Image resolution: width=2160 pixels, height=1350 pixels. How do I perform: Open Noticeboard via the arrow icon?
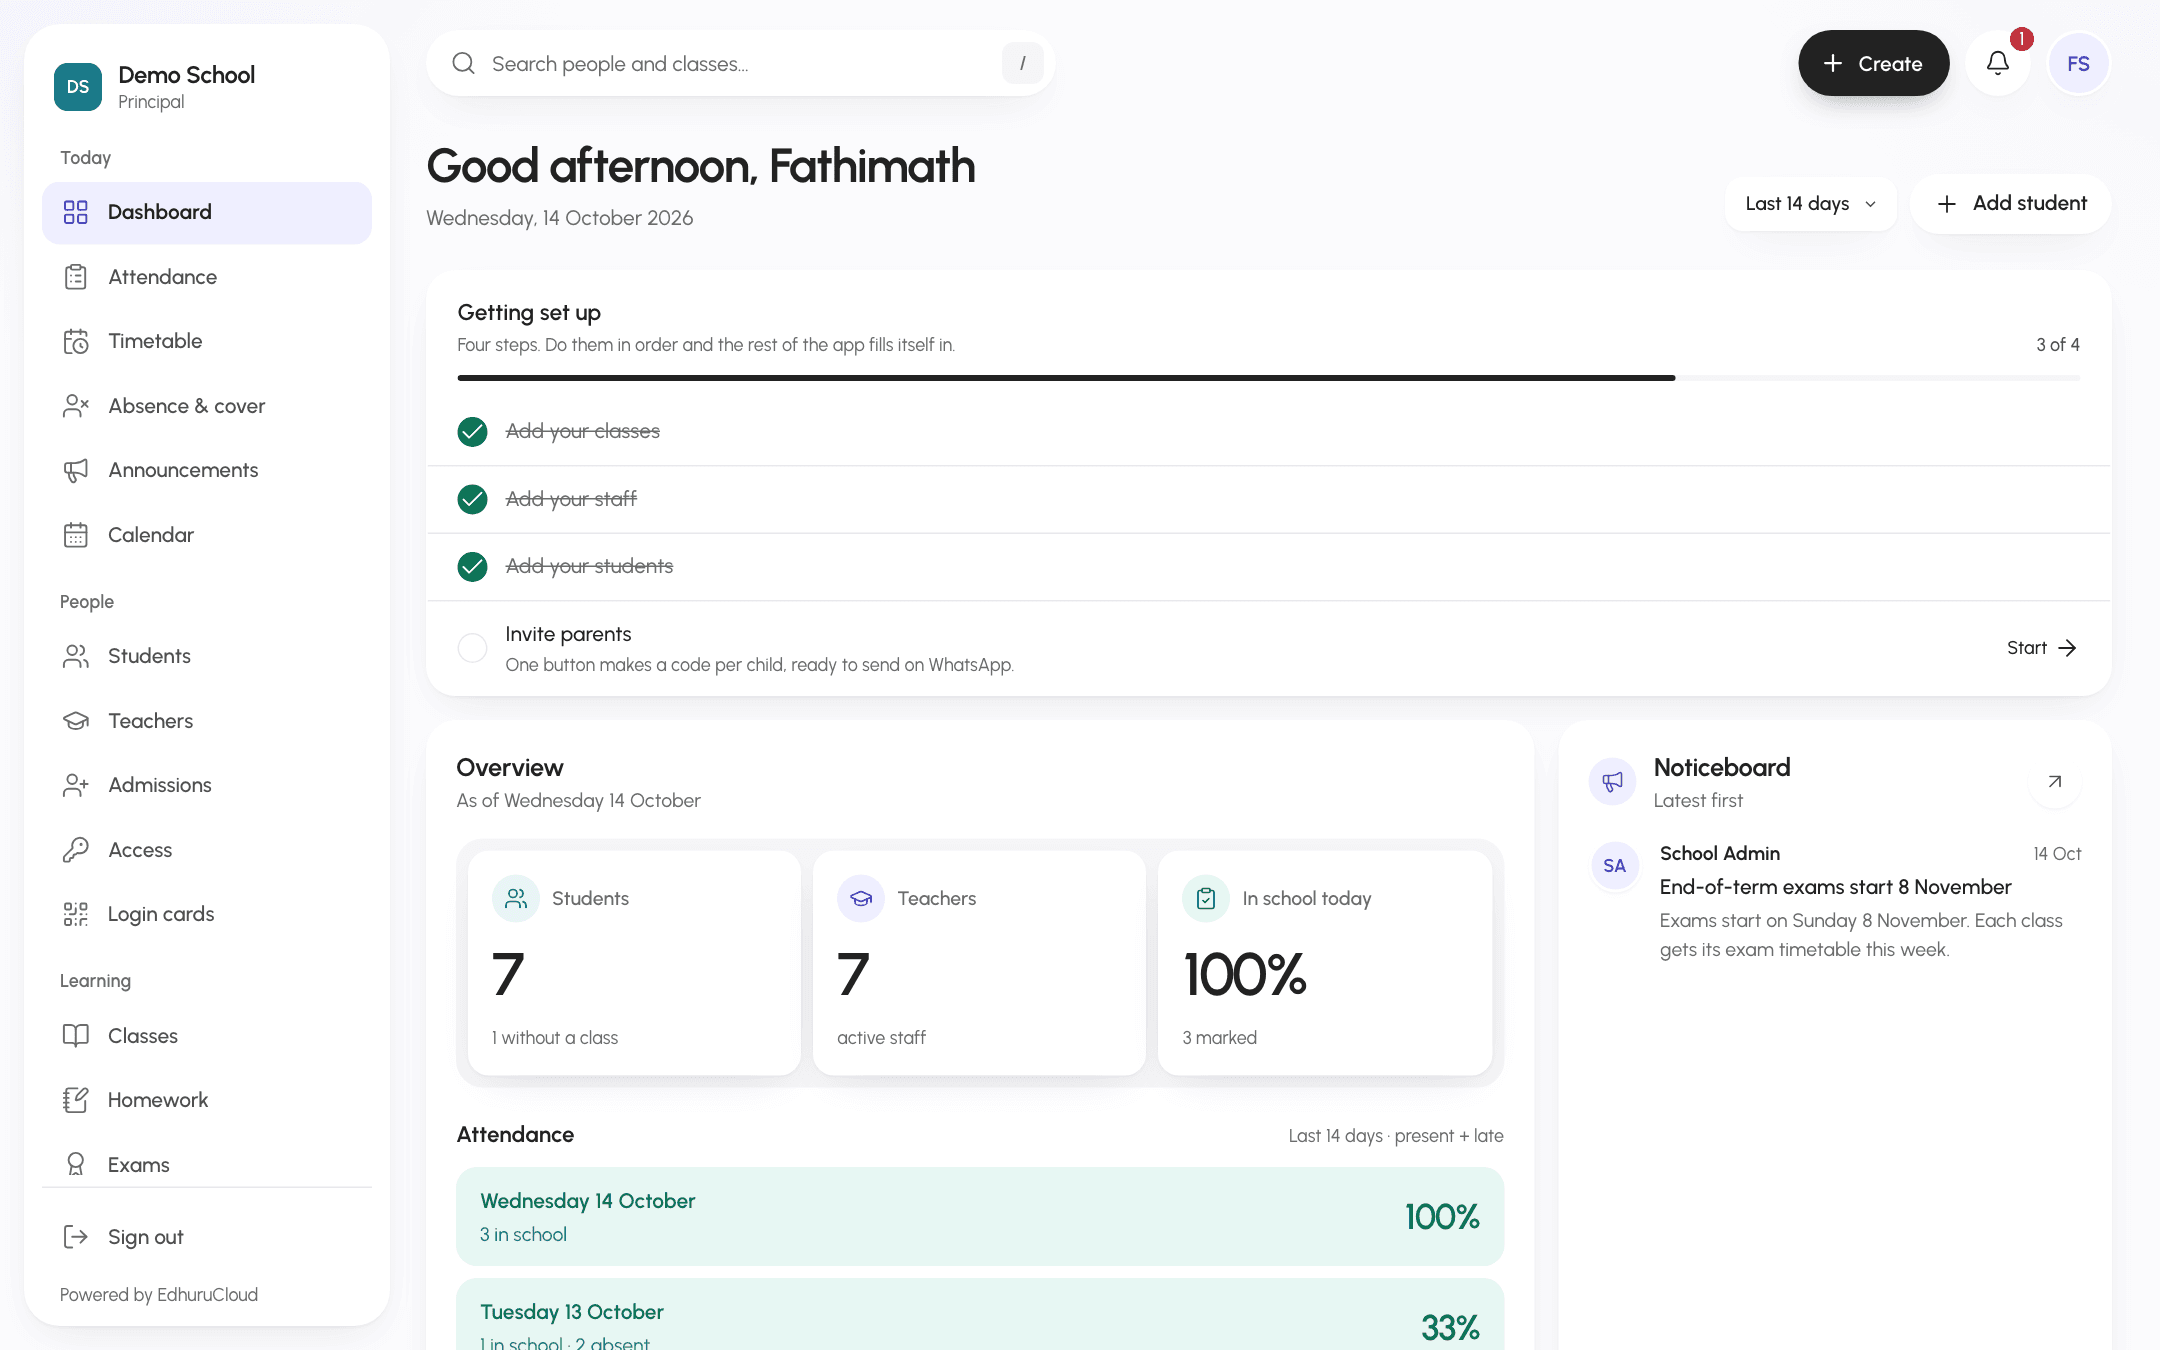2055,782
